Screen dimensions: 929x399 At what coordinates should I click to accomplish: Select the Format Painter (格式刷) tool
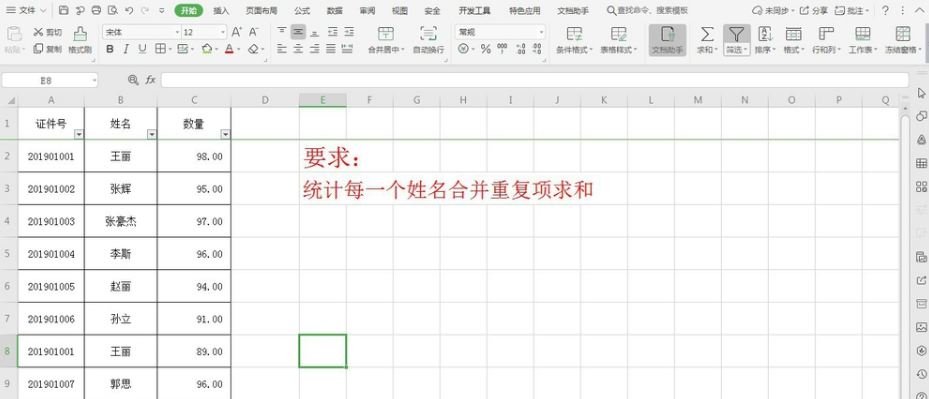click(80, 40)
